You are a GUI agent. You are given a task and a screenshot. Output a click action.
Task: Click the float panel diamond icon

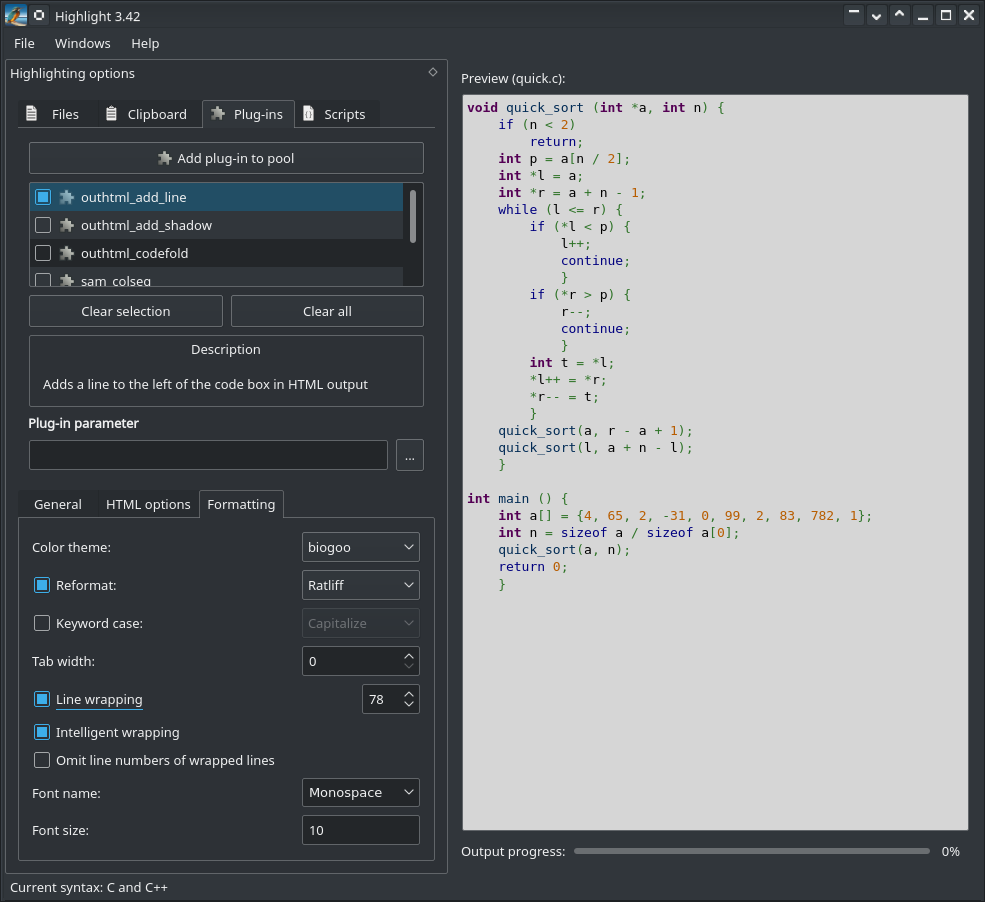(433, 72)
